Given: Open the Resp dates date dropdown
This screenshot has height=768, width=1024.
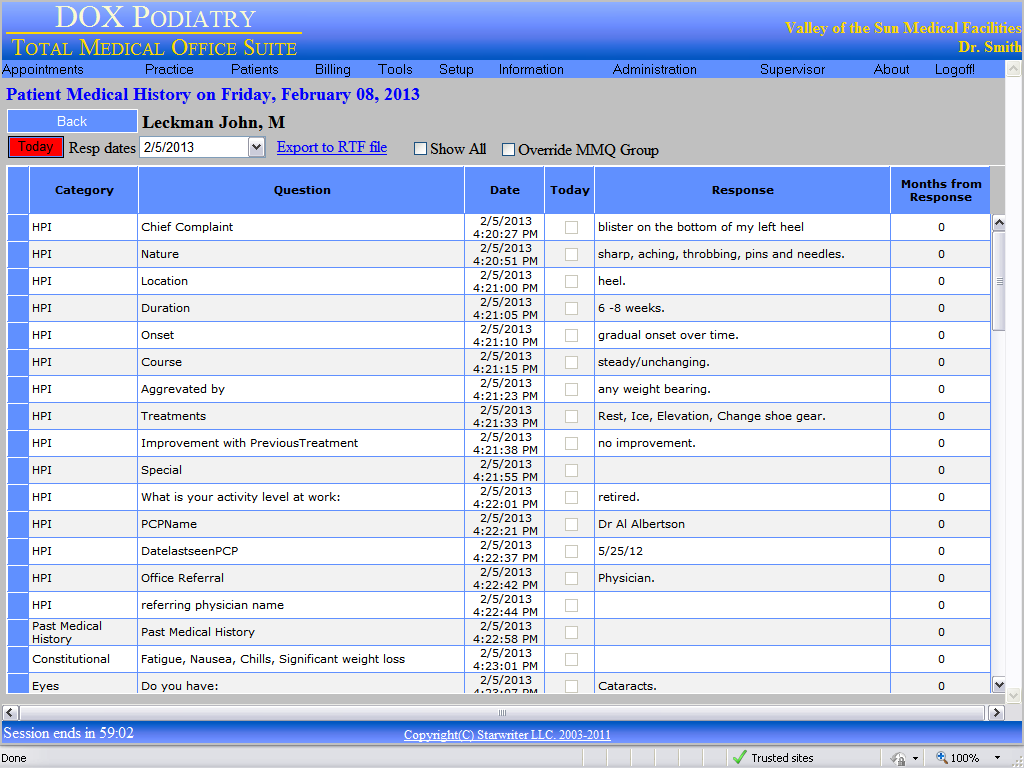Looking at the screenshot, I should pos(258,146).
